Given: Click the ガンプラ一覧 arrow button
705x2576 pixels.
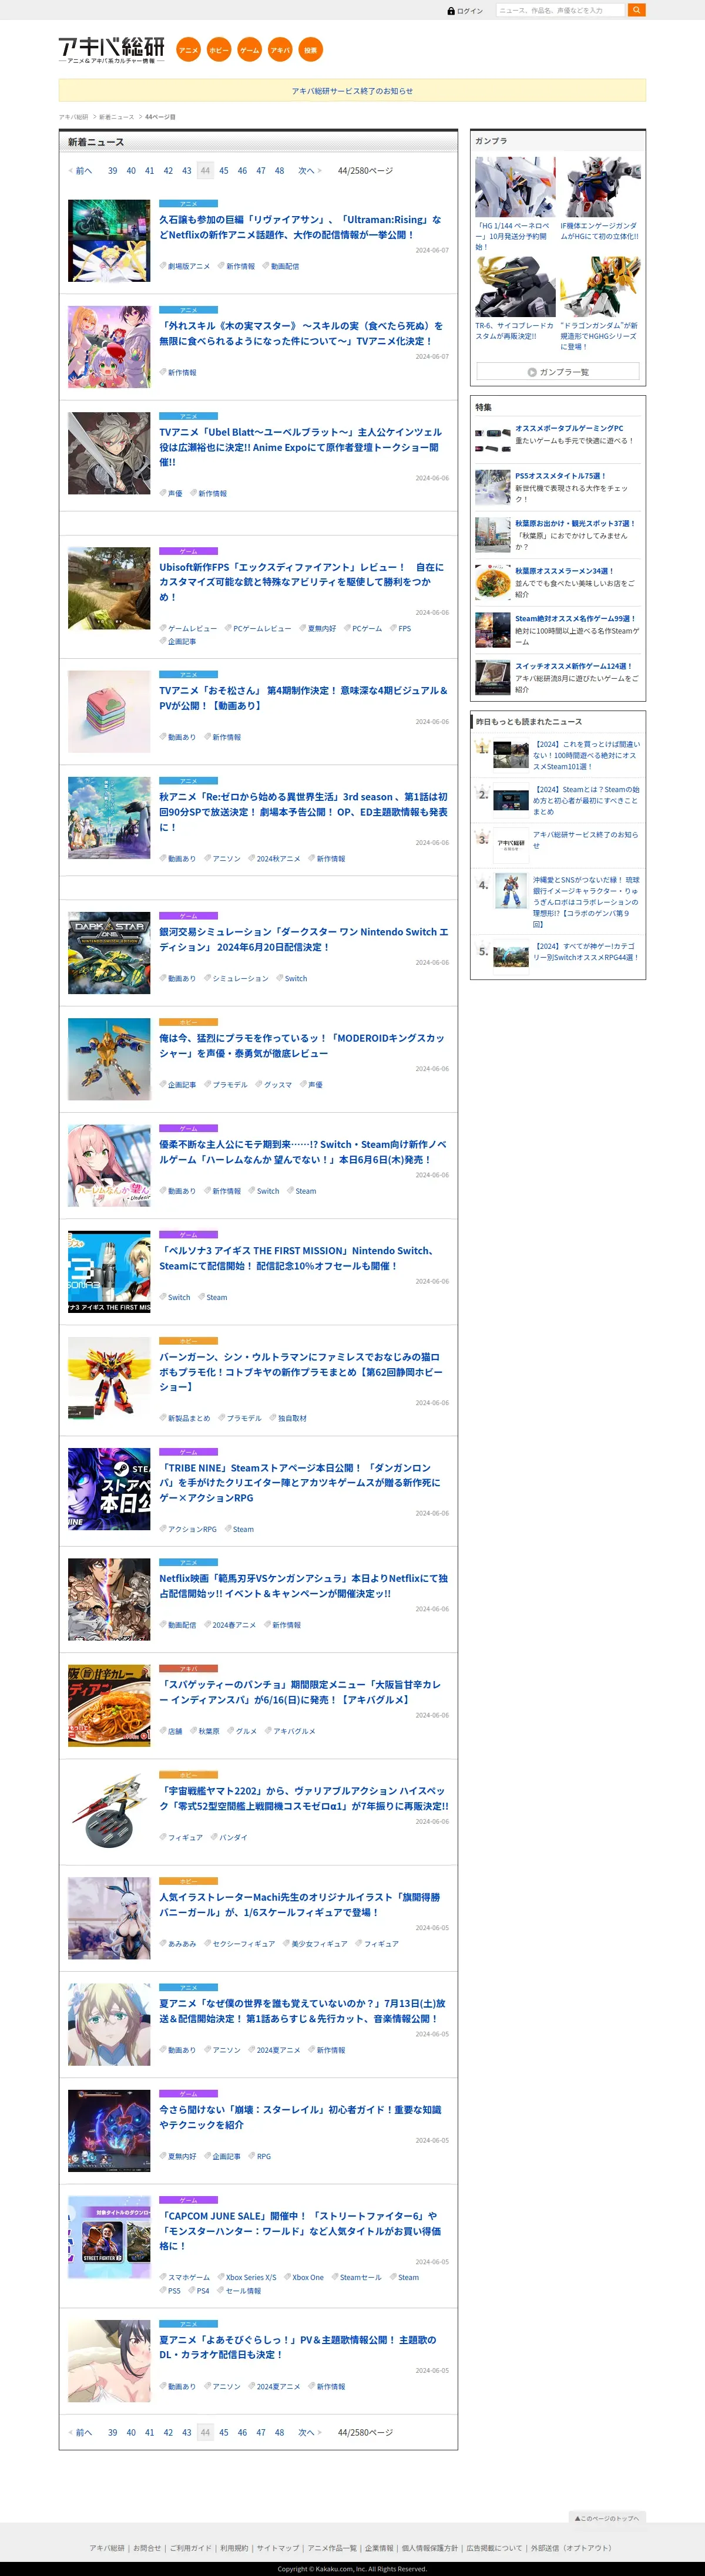Looking at the screenshot, I should pyautogui.click(x=558, y=372).
